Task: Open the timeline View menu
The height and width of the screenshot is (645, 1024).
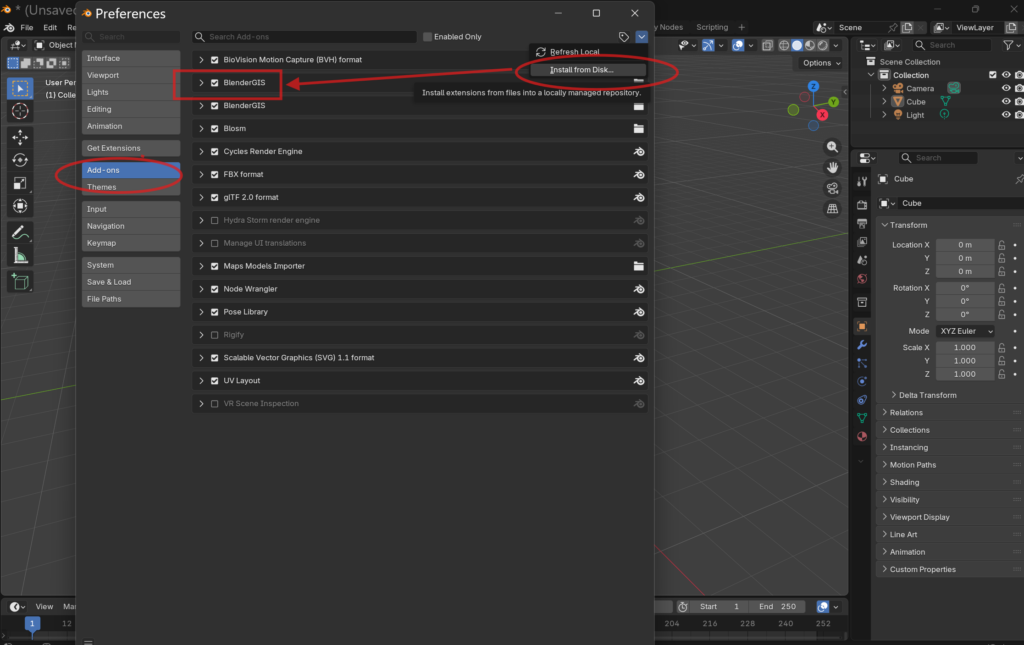Action: coord(44,606)
